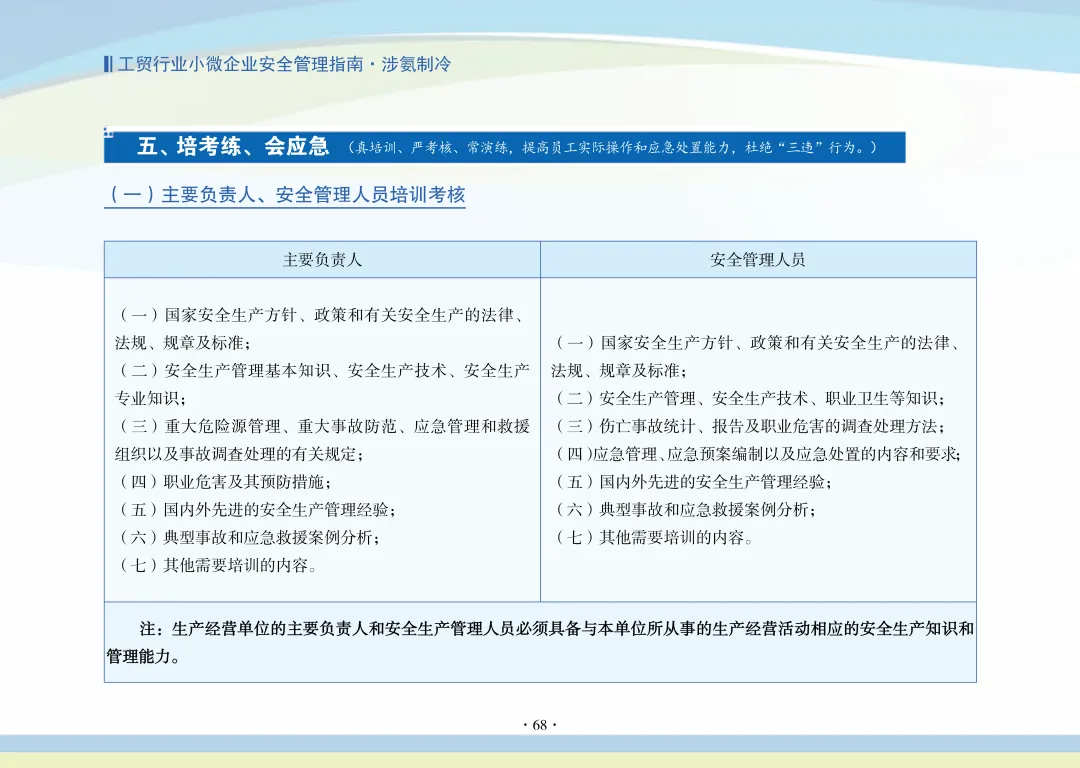
Task: Click left-column line （四）职业危害及其预防措施
Action: point(223,482)
